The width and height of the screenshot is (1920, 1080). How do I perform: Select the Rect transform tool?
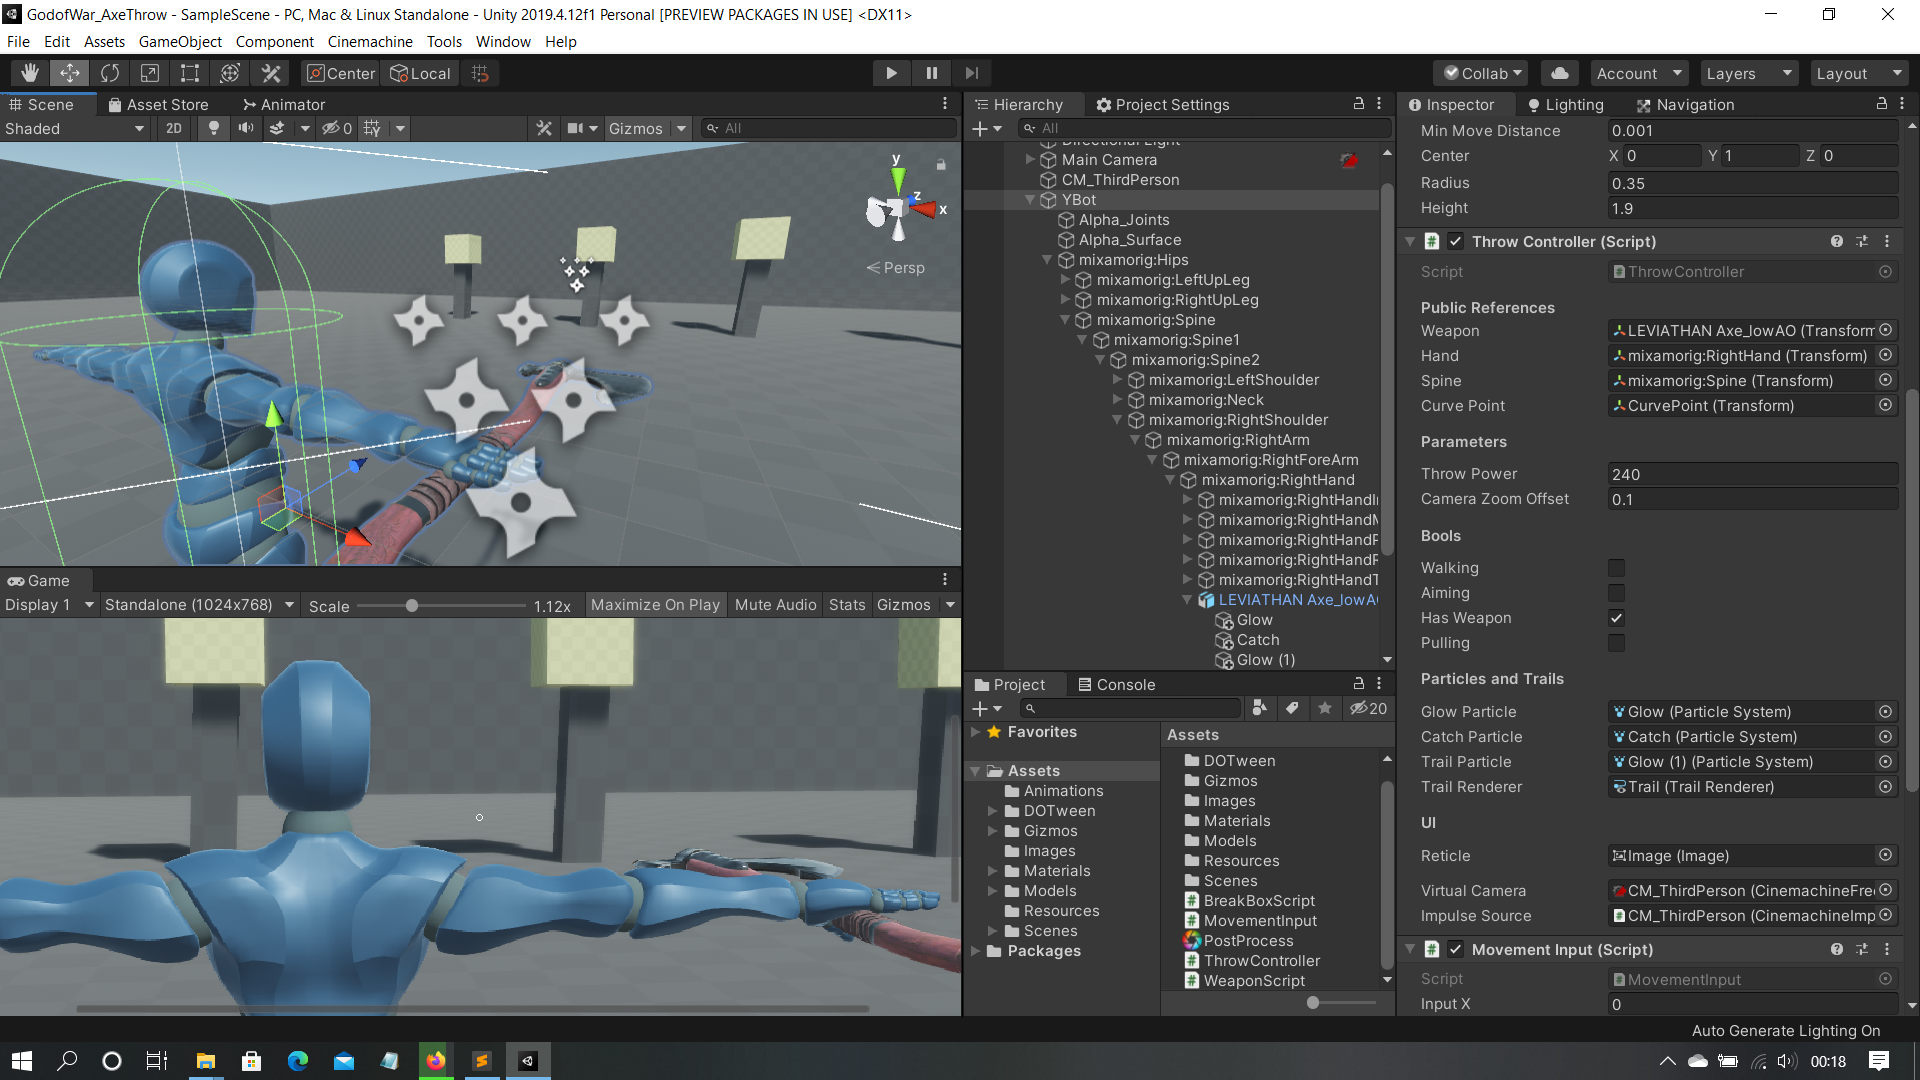coord(190,73)
